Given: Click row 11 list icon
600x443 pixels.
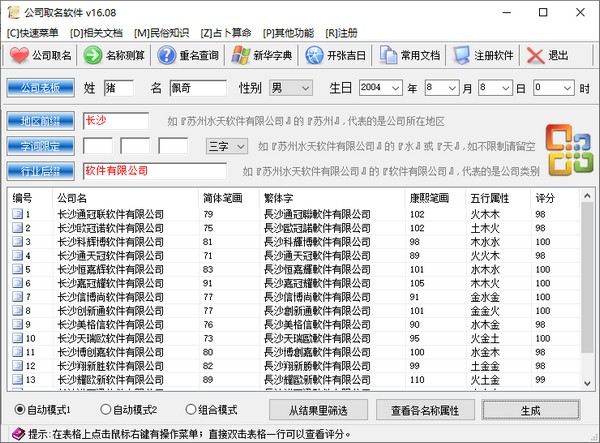Looking at the screenshot, I should pyautogui.click(x=18, y=351).
